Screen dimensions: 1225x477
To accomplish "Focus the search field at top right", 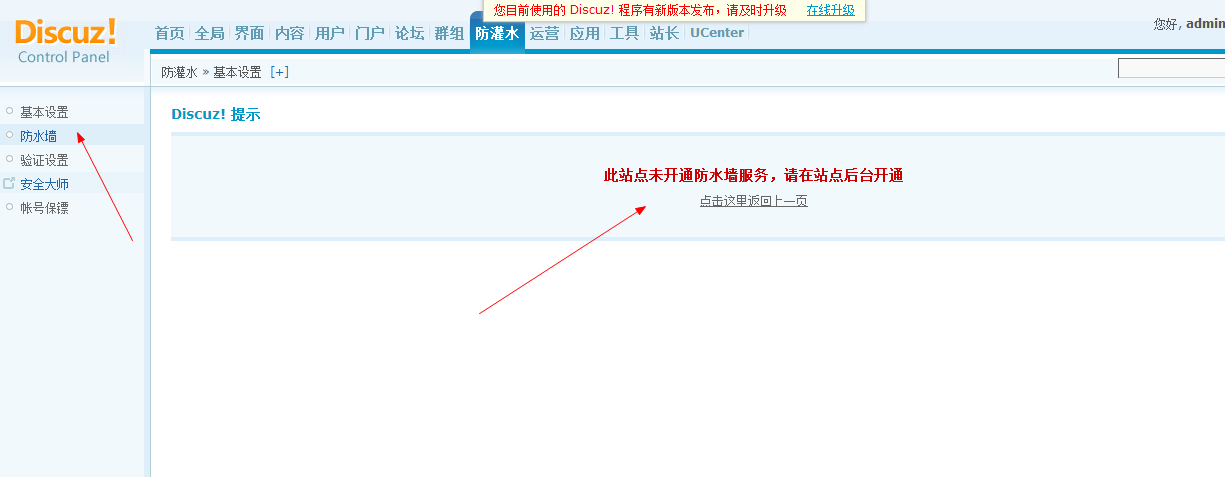I will click(x=1171, y=69).
